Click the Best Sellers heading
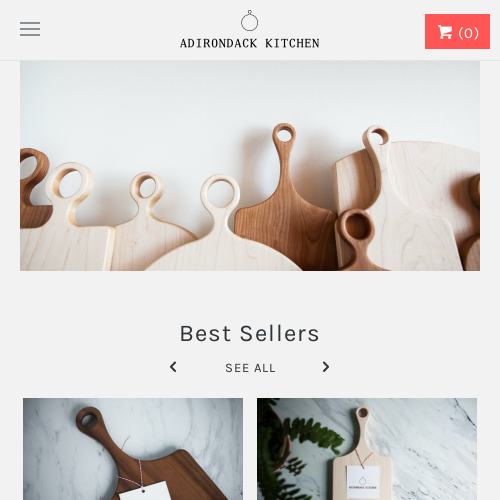This screenshot has height=500, width=500. click(250, 334)
